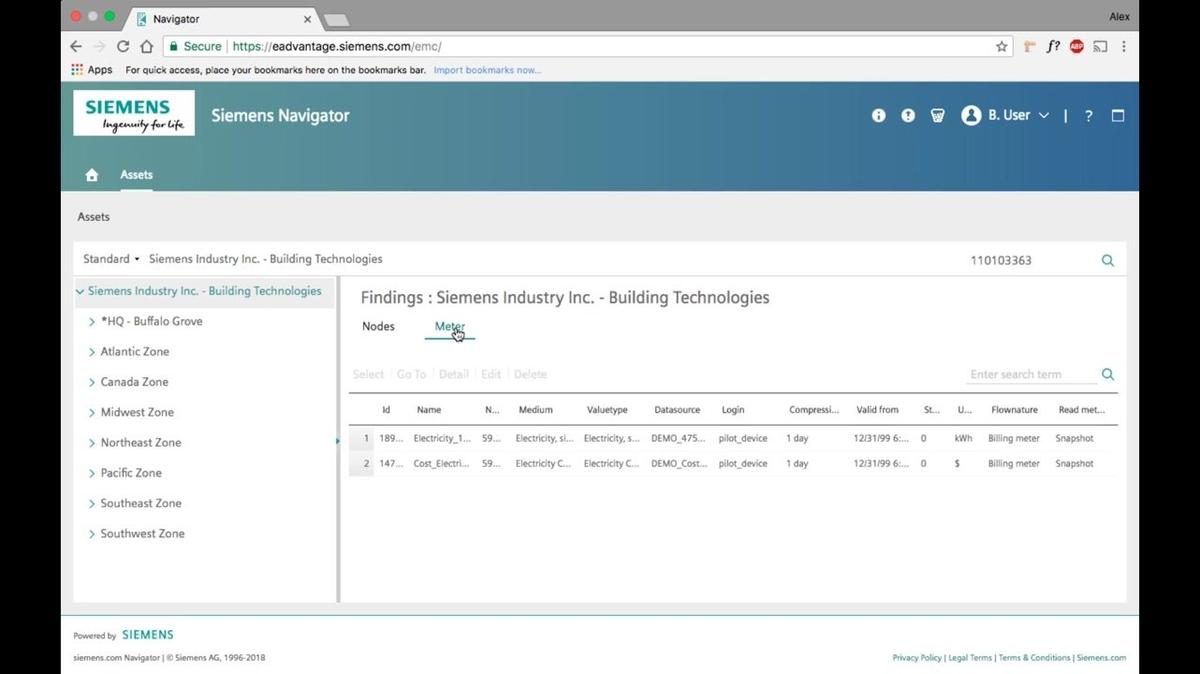Click the f? extension icon

[x=1053, y=46]
